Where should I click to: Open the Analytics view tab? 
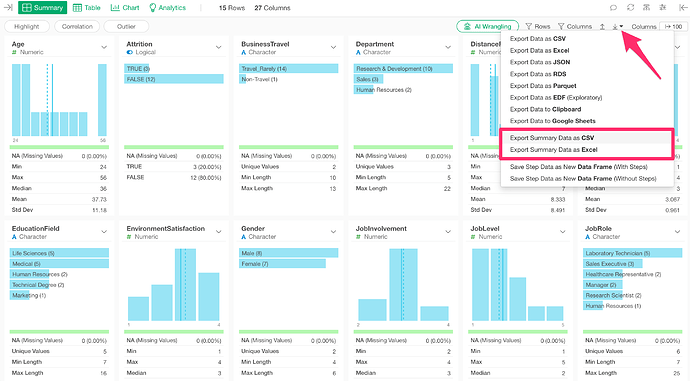click(x=167, y=7)
